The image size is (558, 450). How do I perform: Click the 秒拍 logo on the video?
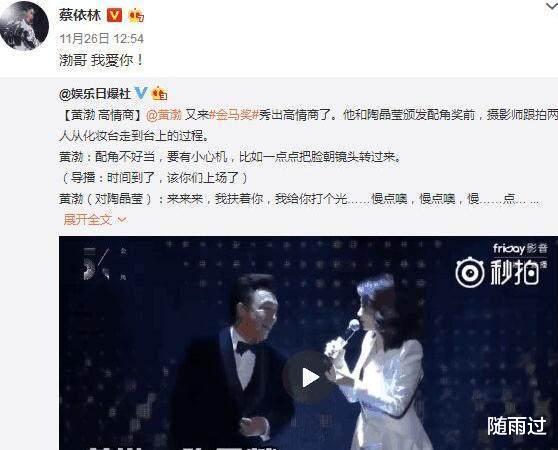(x=501, y=272)
